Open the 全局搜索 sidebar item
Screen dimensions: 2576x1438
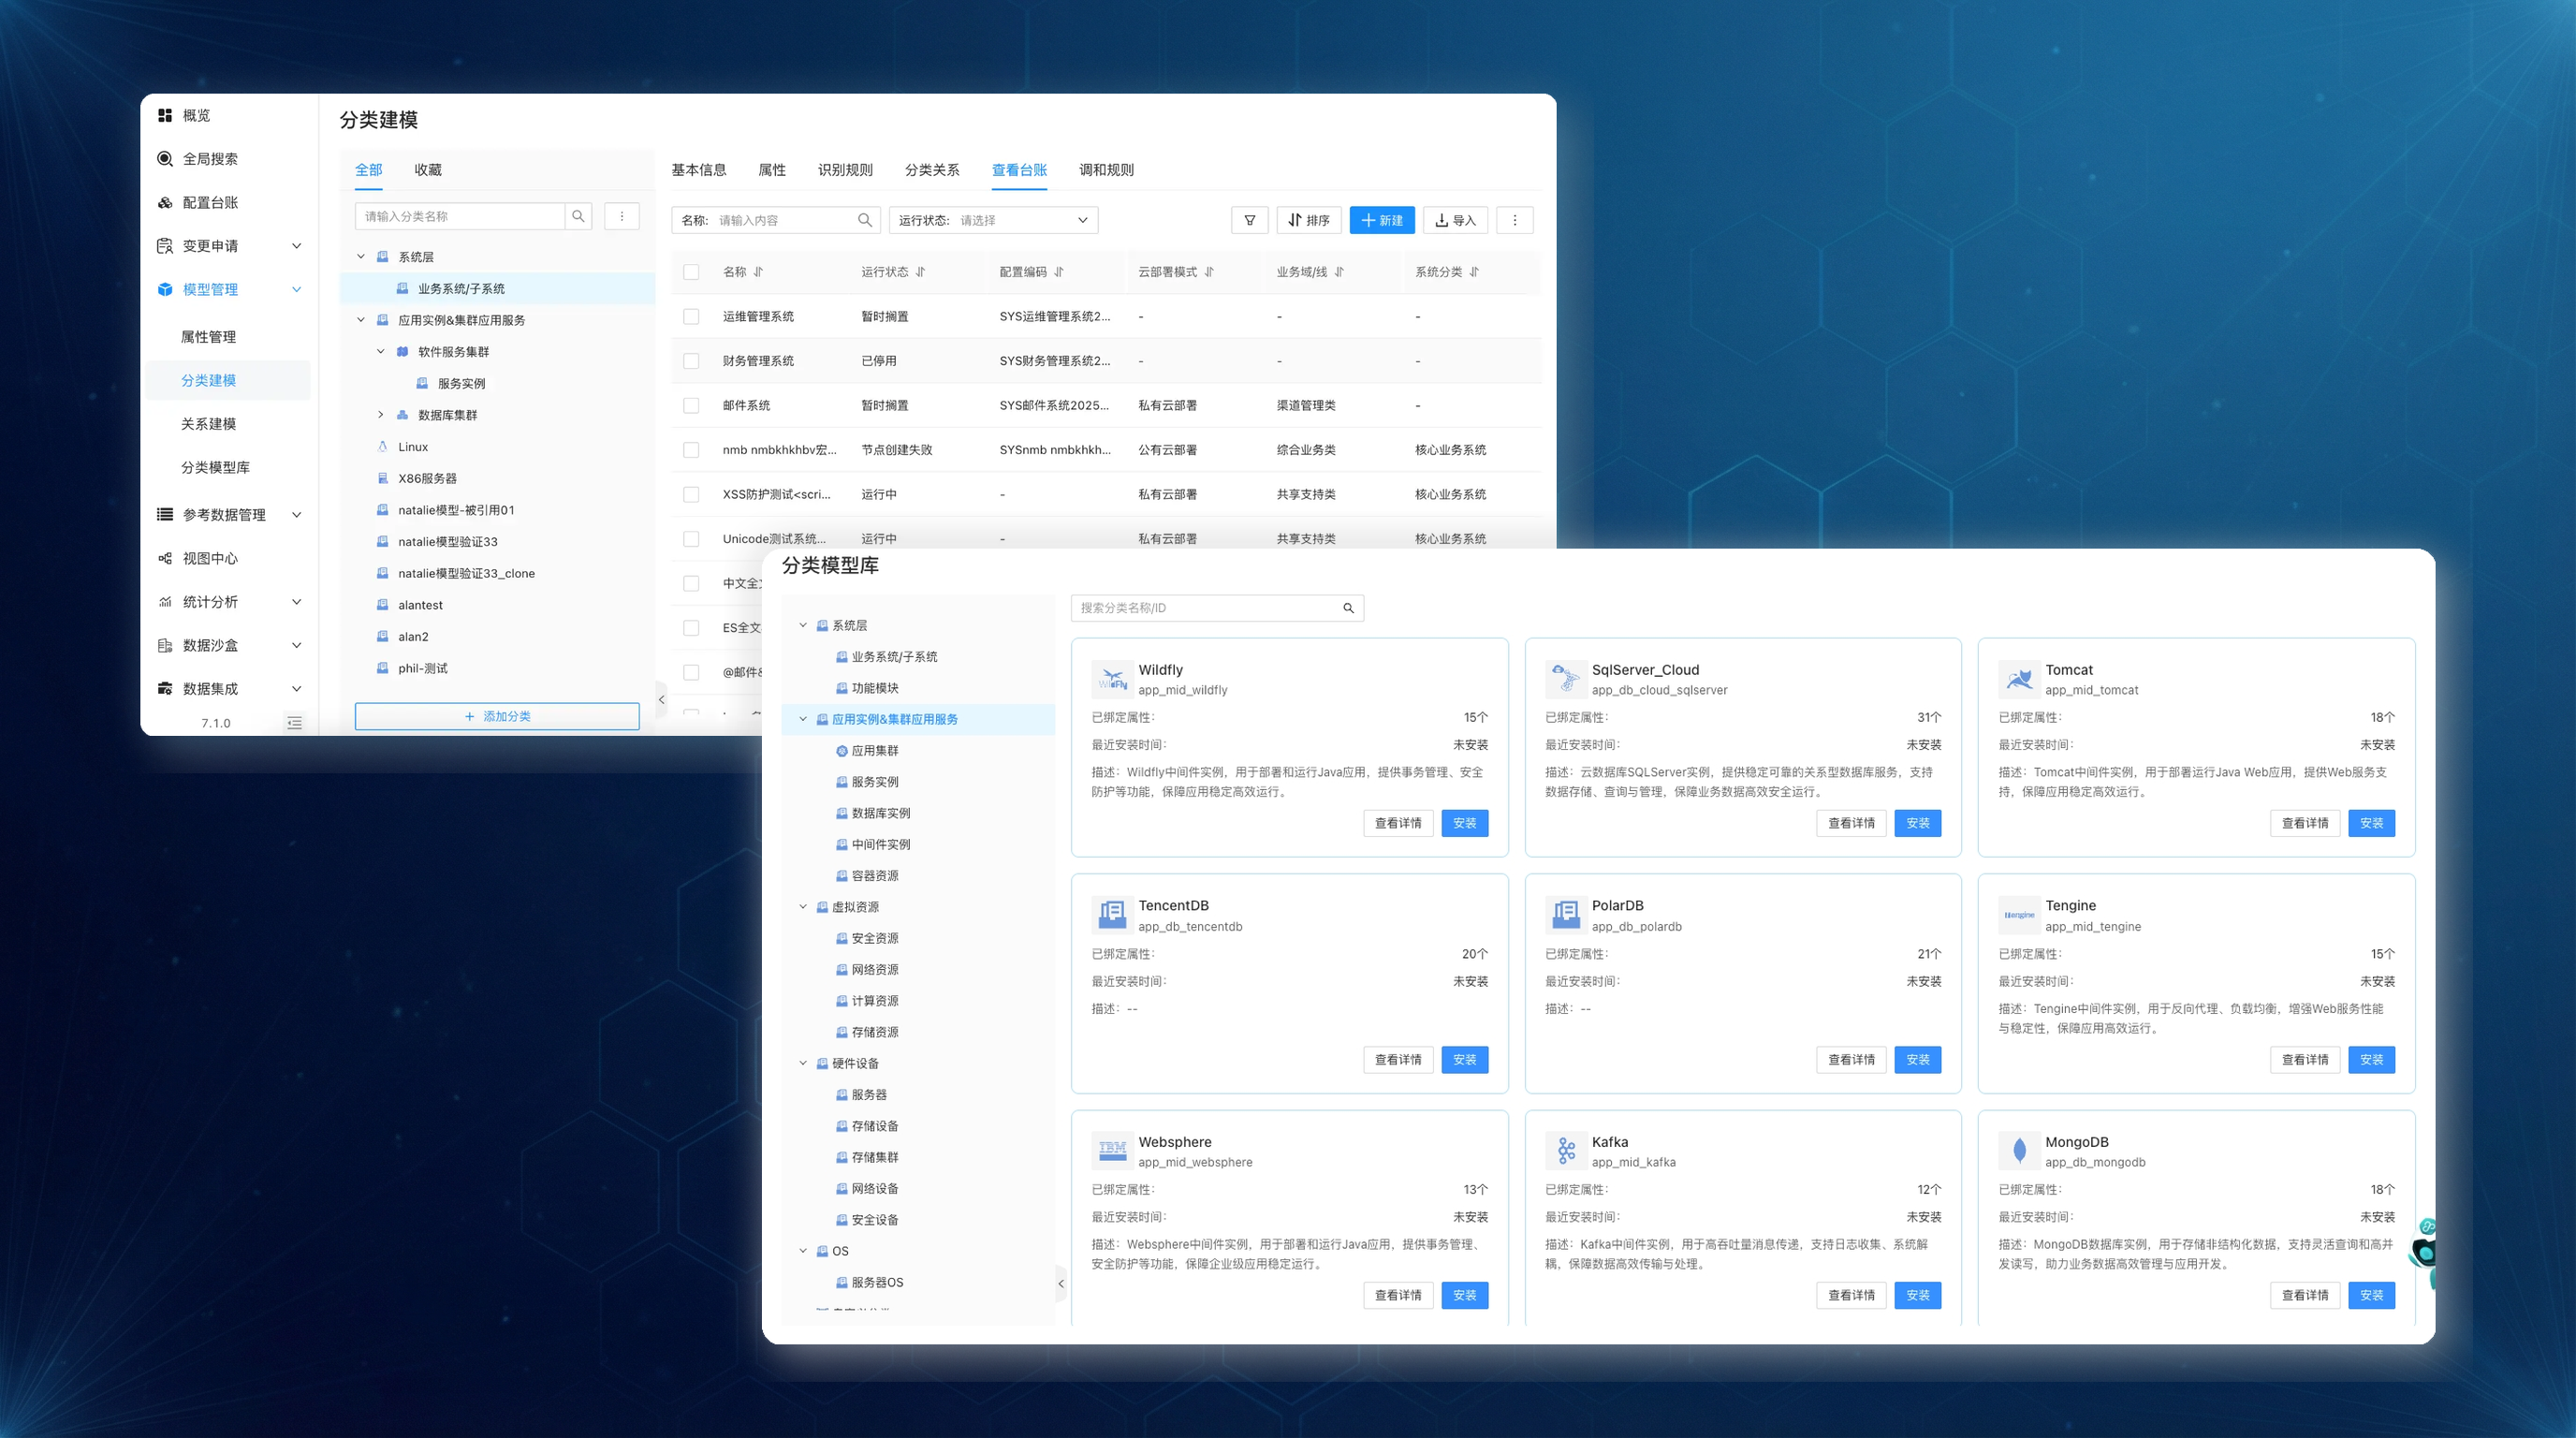(210, 159)
